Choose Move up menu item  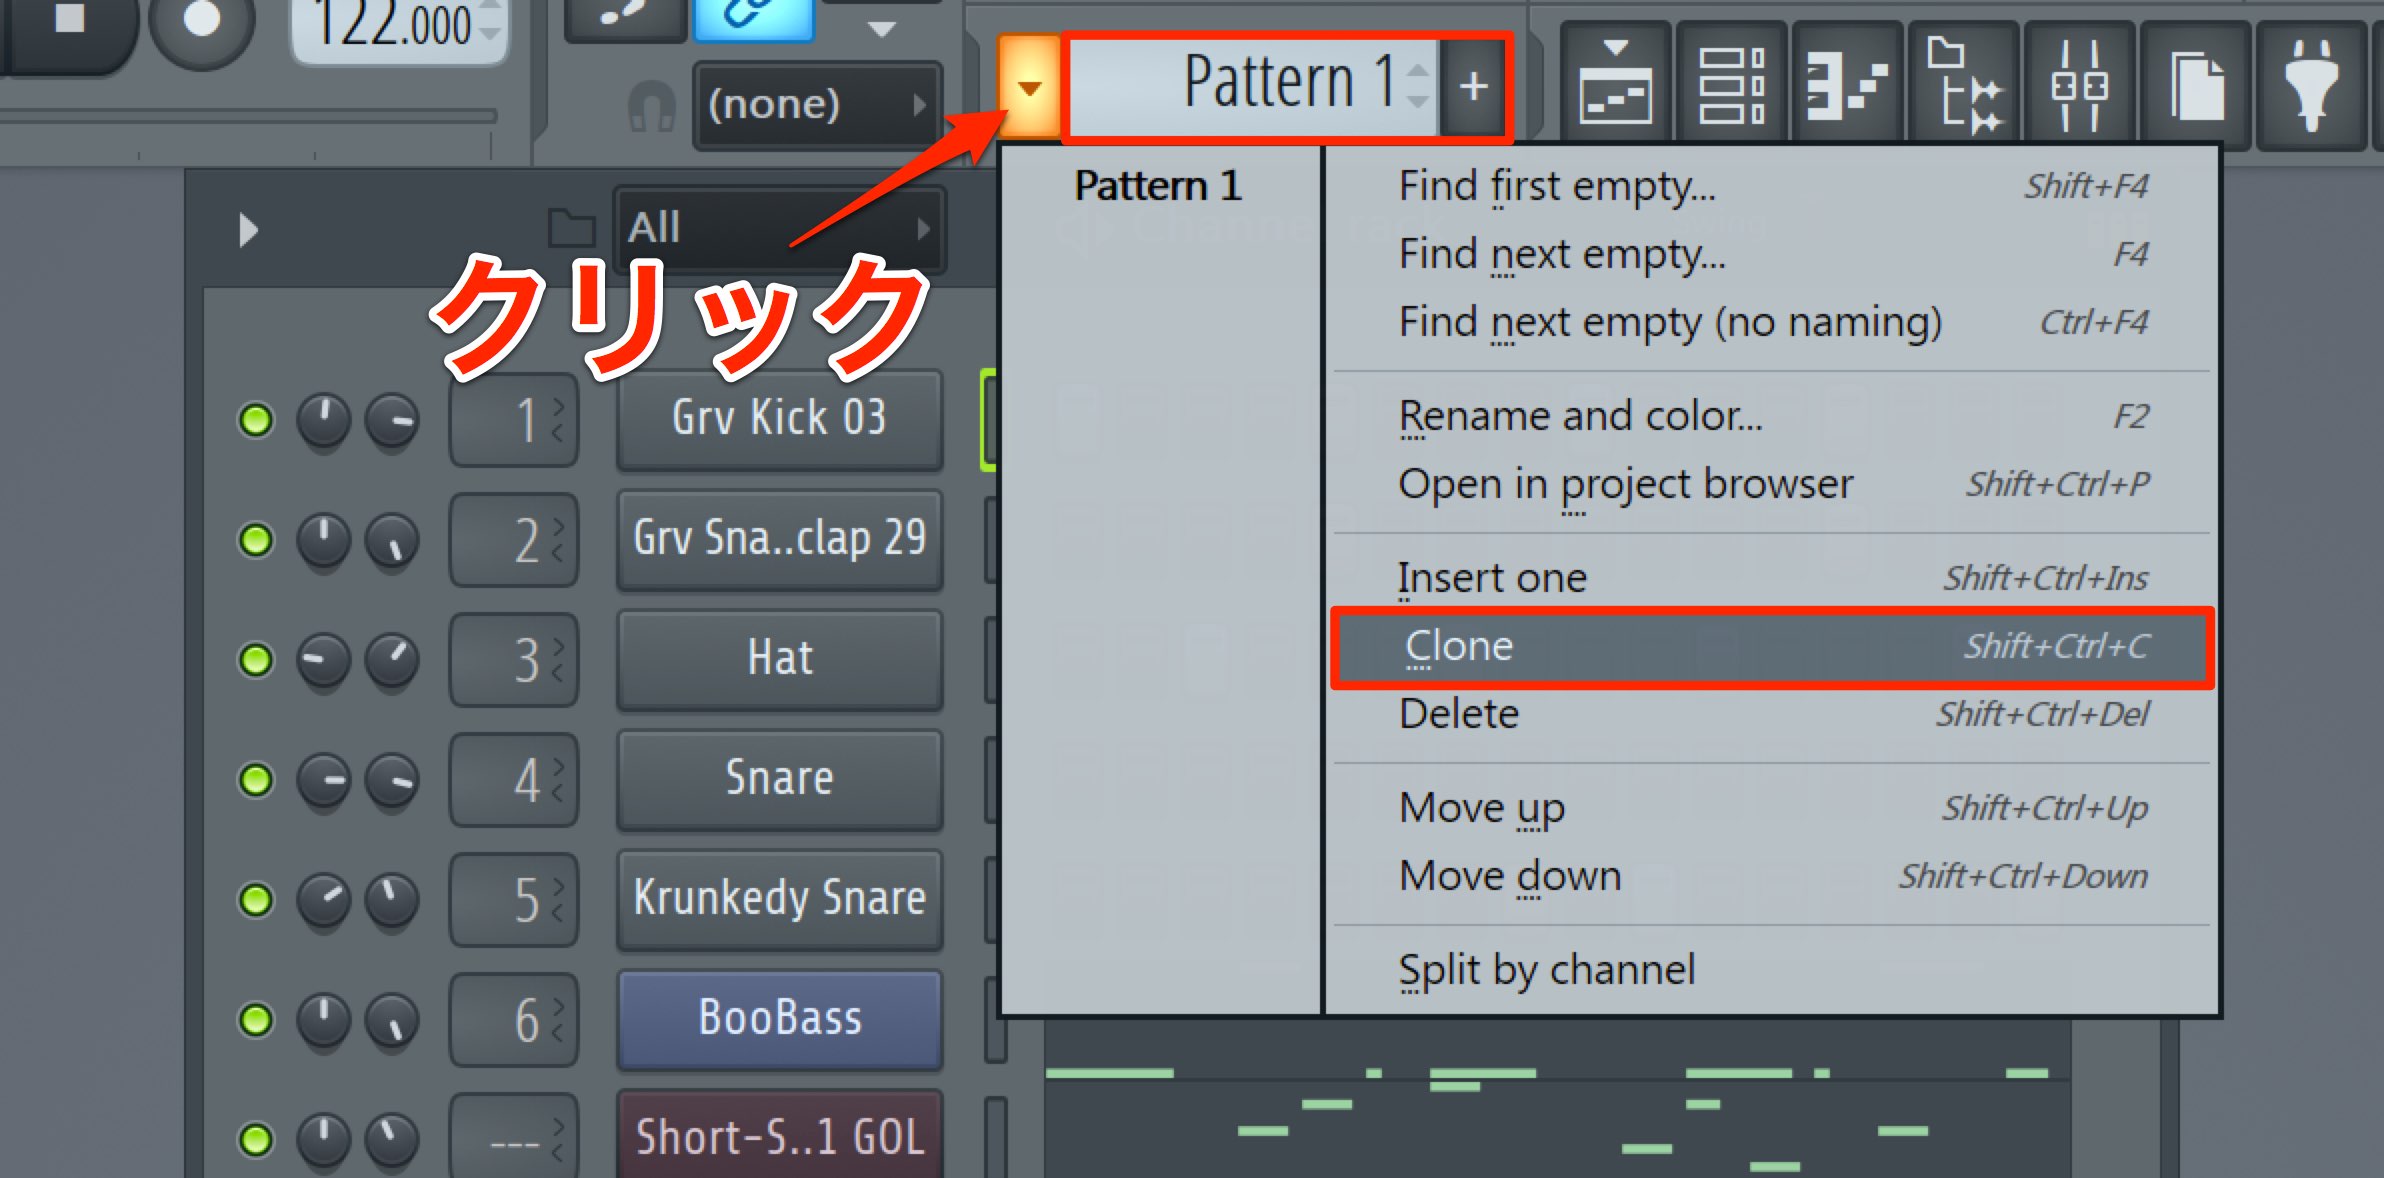tap(1772, 808)
